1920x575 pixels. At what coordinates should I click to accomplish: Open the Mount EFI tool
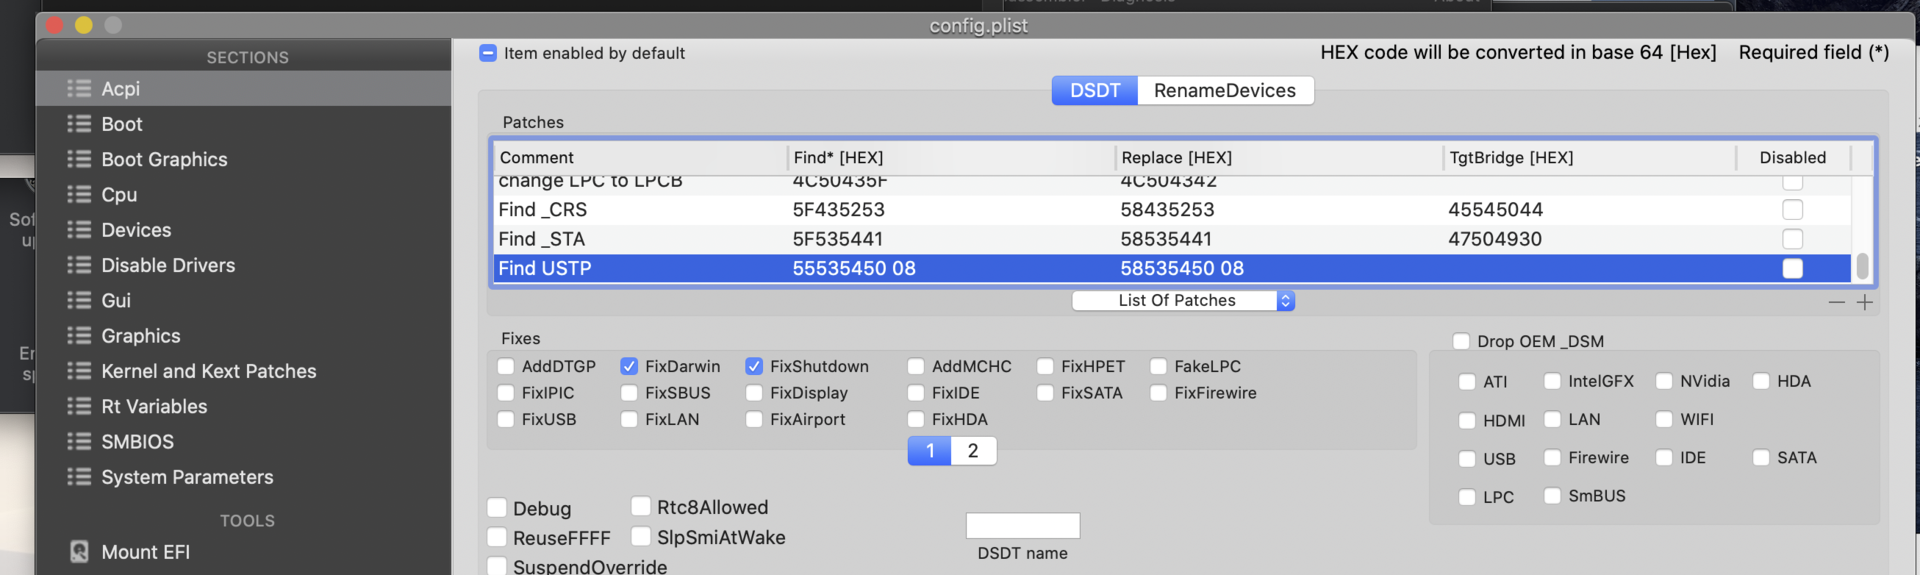[x=243, y=552]
